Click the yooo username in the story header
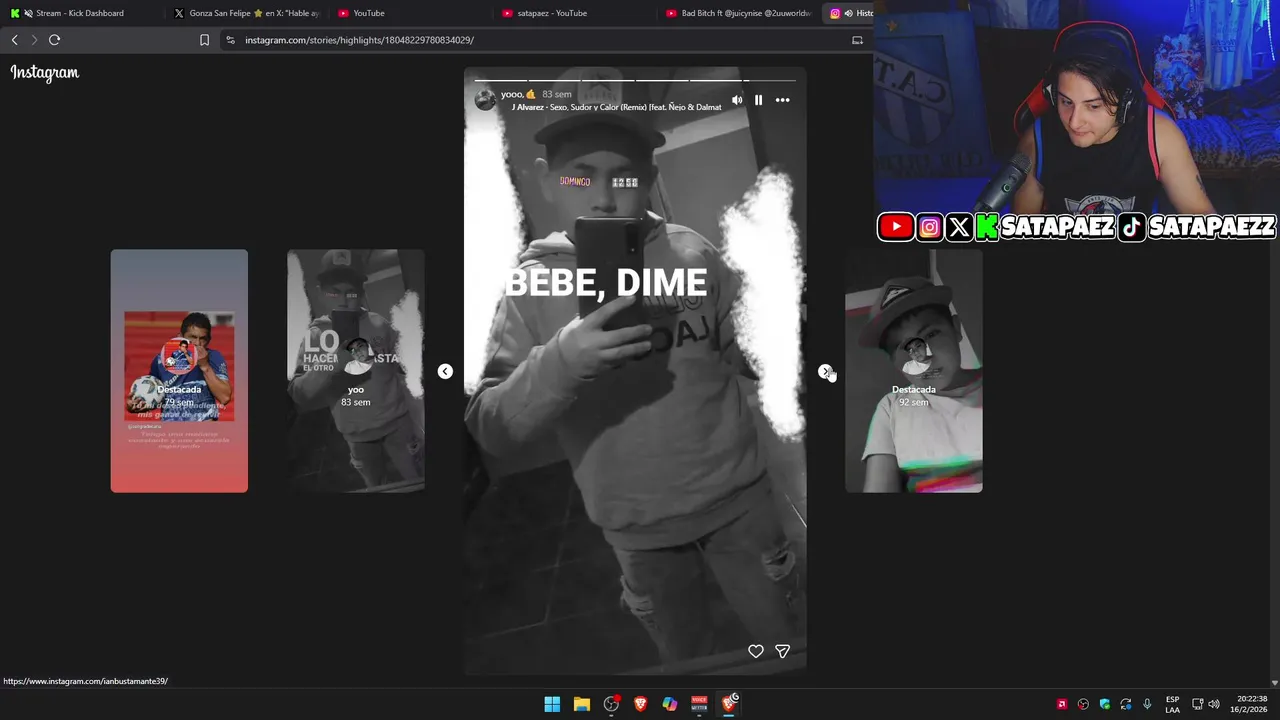The image size is (1280, 720). (518, 94)
